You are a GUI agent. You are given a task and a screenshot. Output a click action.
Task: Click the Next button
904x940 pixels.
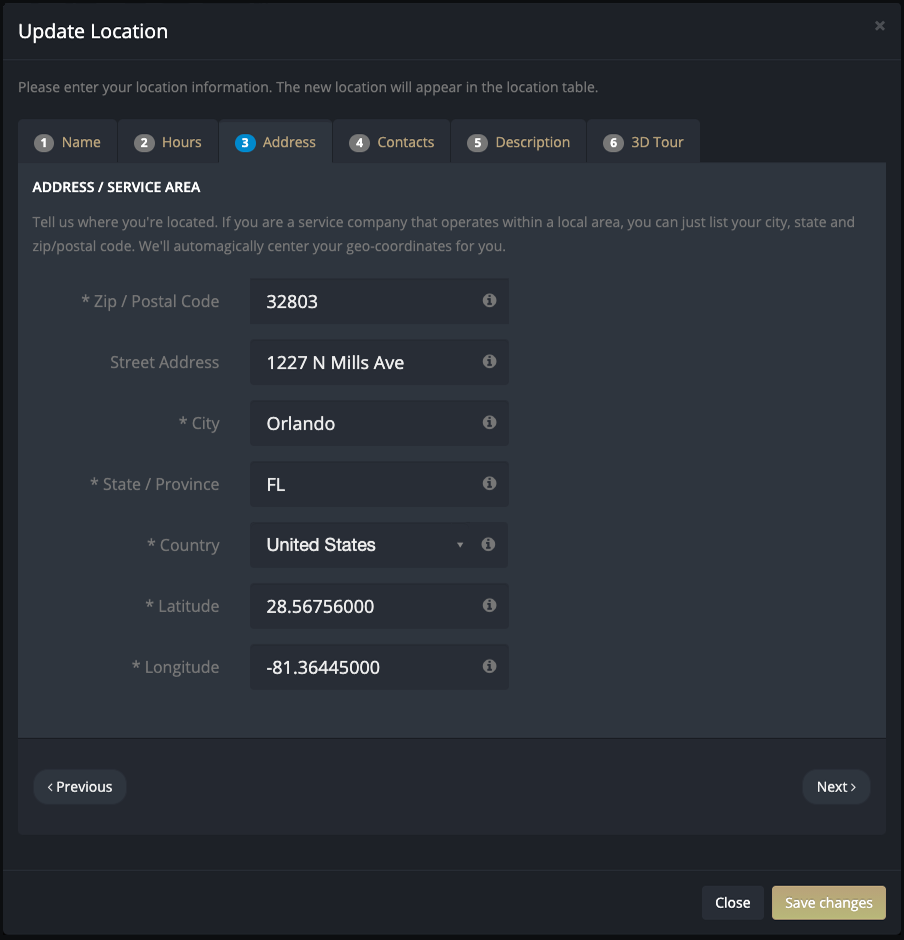(836, 787)
